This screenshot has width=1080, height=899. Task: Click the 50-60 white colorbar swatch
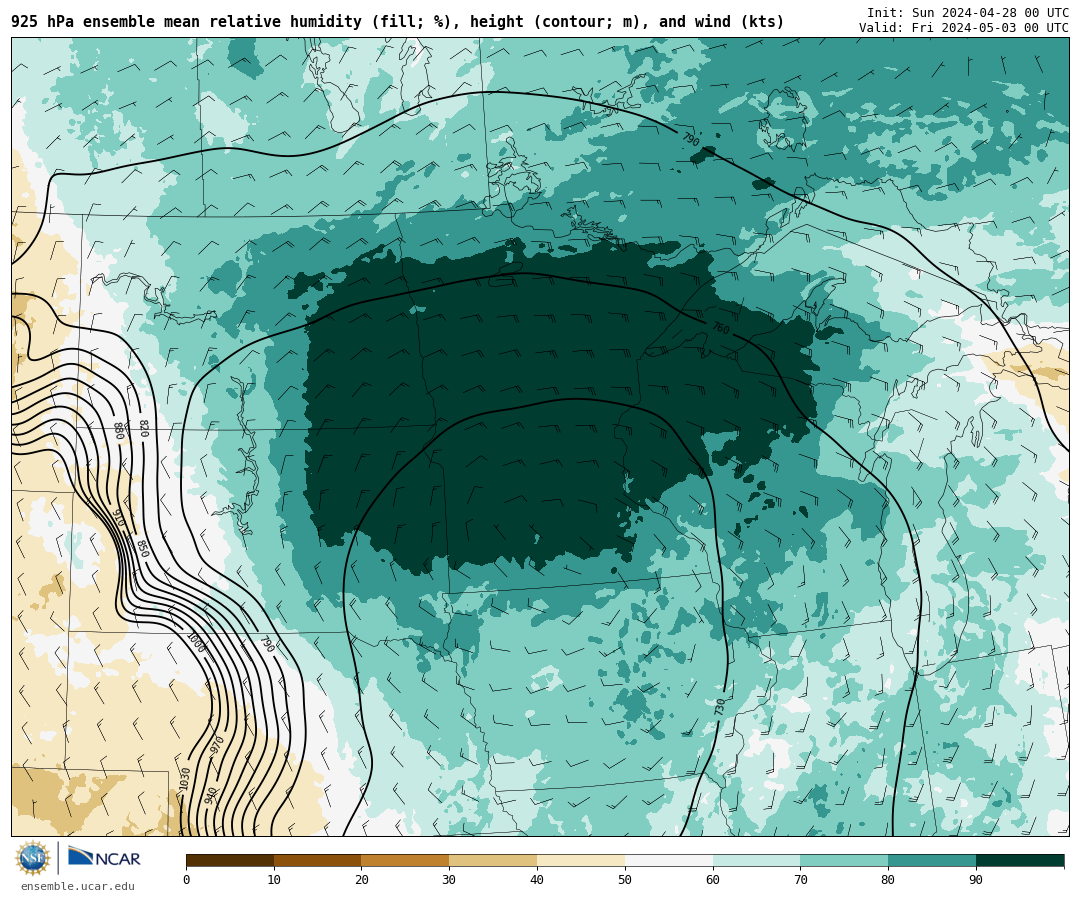[669, 860]
